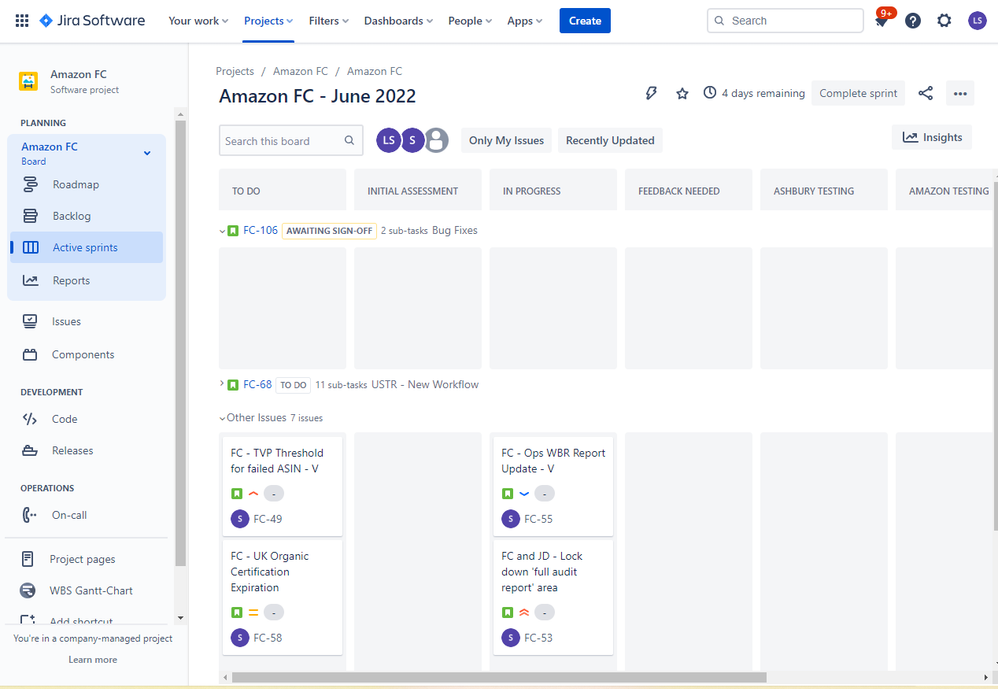Expand the FC-68 swimlane

tap(221, 384)
